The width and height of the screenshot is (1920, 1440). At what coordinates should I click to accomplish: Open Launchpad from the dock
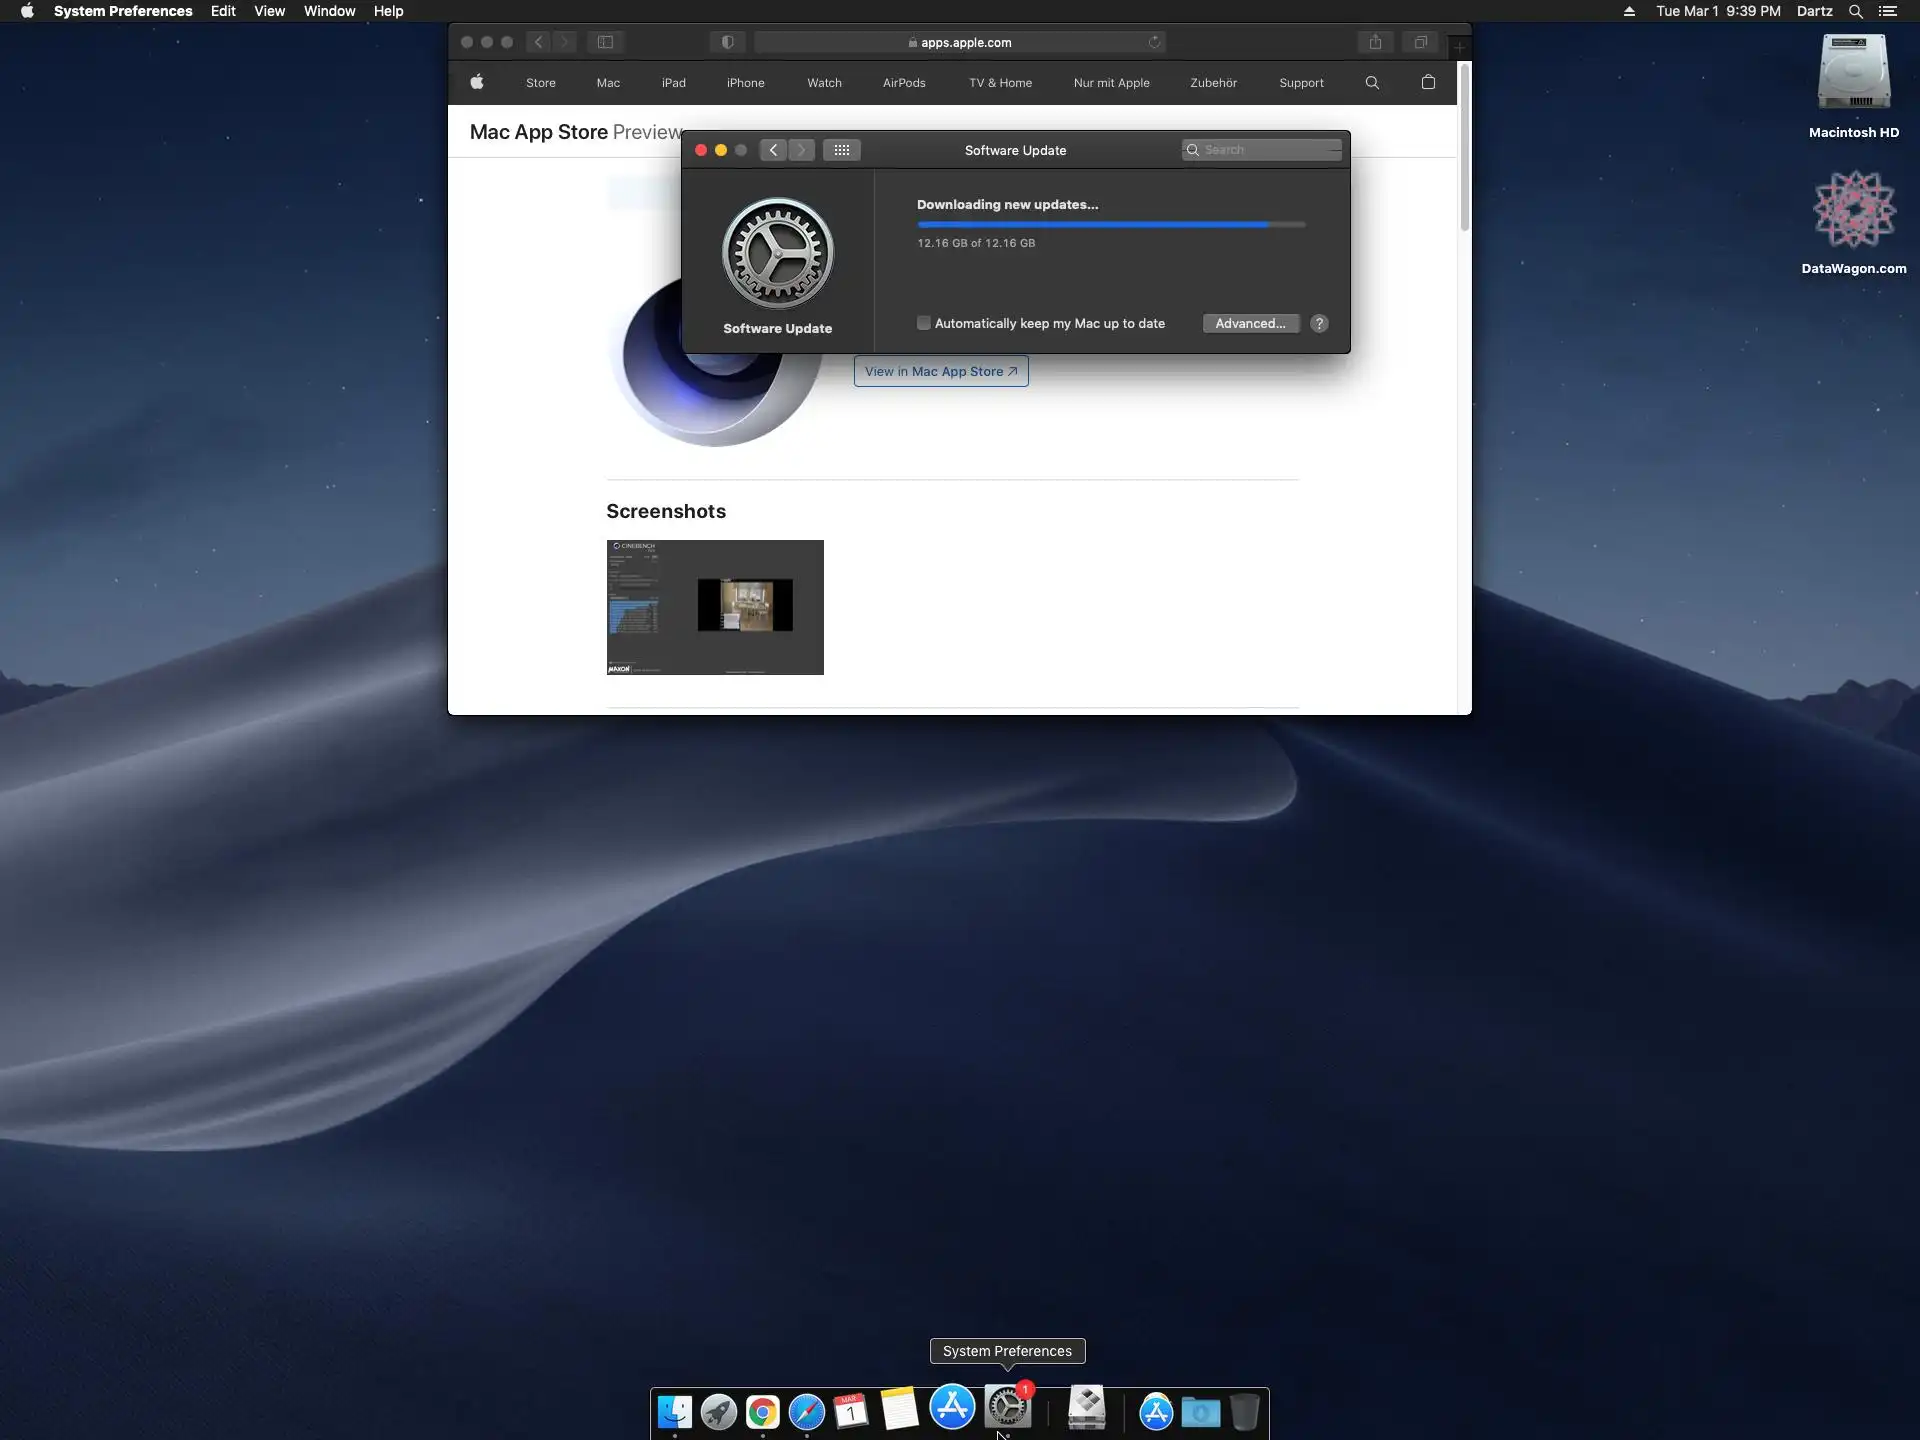coord(718,1411)
